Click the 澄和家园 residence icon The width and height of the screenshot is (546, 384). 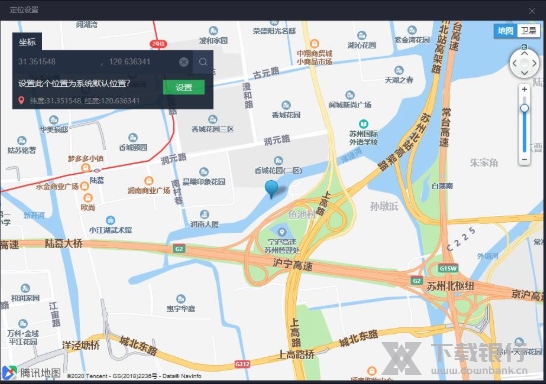point(213,31)
